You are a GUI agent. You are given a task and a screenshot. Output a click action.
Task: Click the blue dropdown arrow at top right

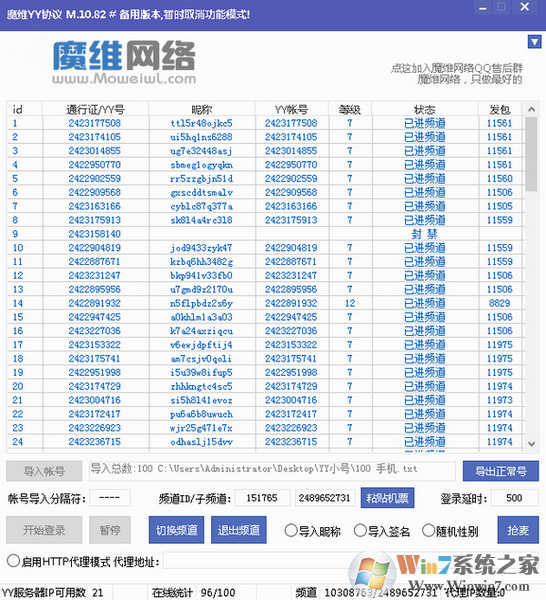pos(534,41)
